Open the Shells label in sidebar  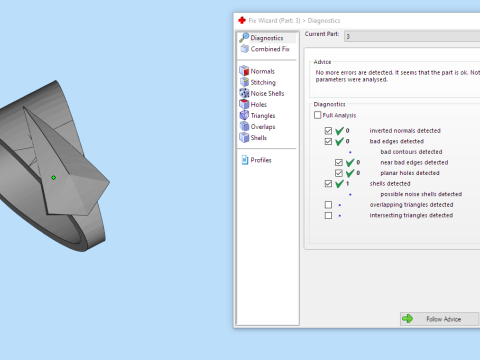click(259, 138)
